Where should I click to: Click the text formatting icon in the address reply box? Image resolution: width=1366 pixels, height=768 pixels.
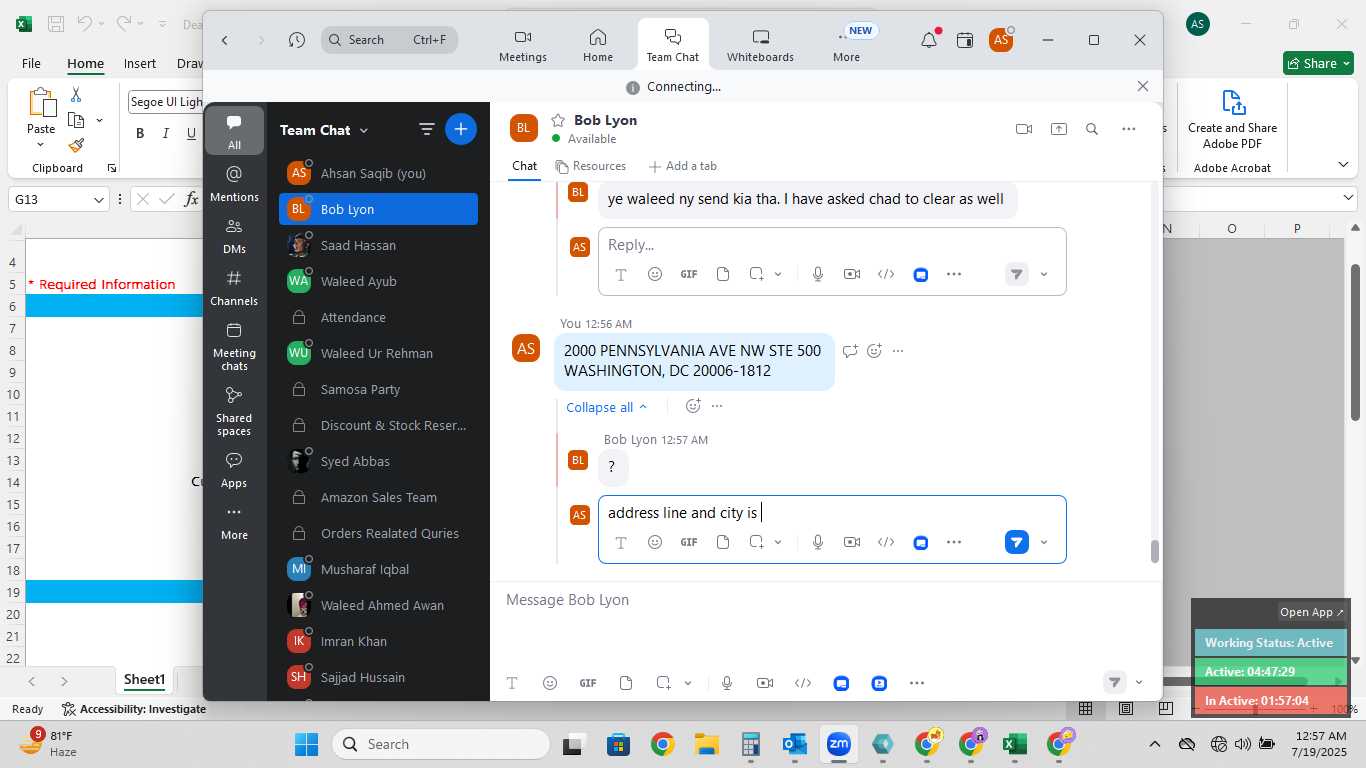621,542
